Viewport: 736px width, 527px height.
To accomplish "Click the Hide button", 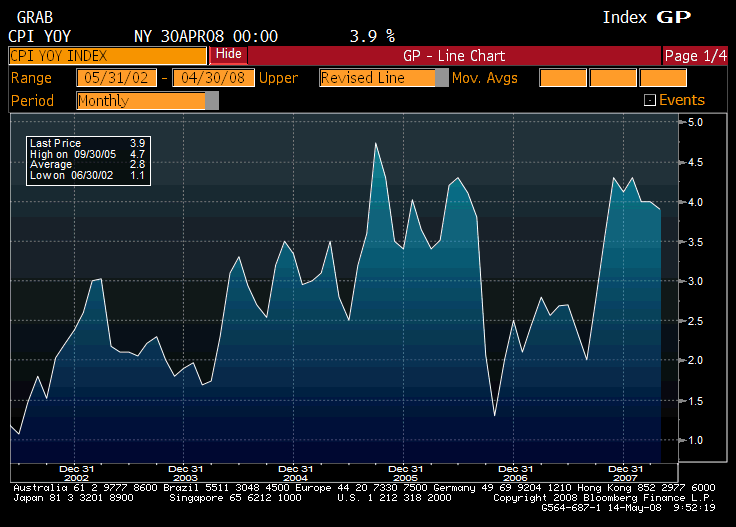I will pos(228,55).
